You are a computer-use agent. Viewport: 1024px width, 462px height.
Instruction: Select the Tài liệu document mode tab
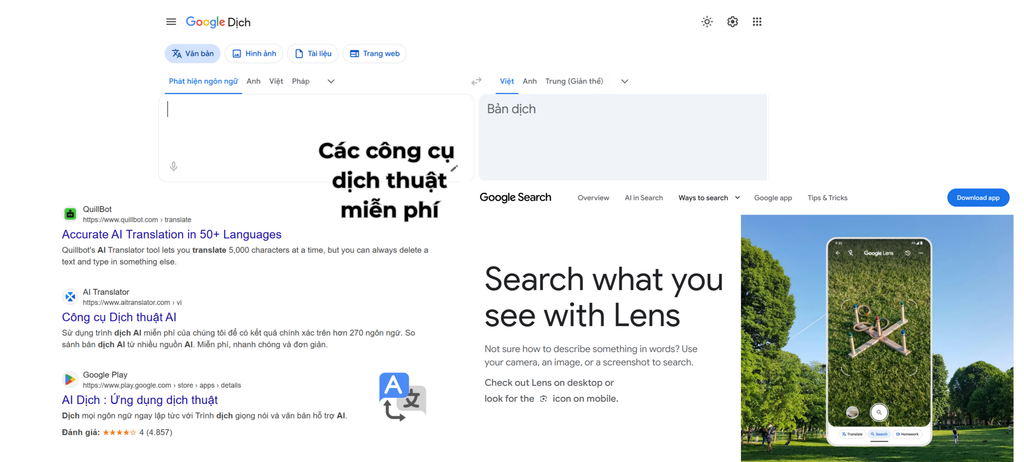click(x=313, y=54)
